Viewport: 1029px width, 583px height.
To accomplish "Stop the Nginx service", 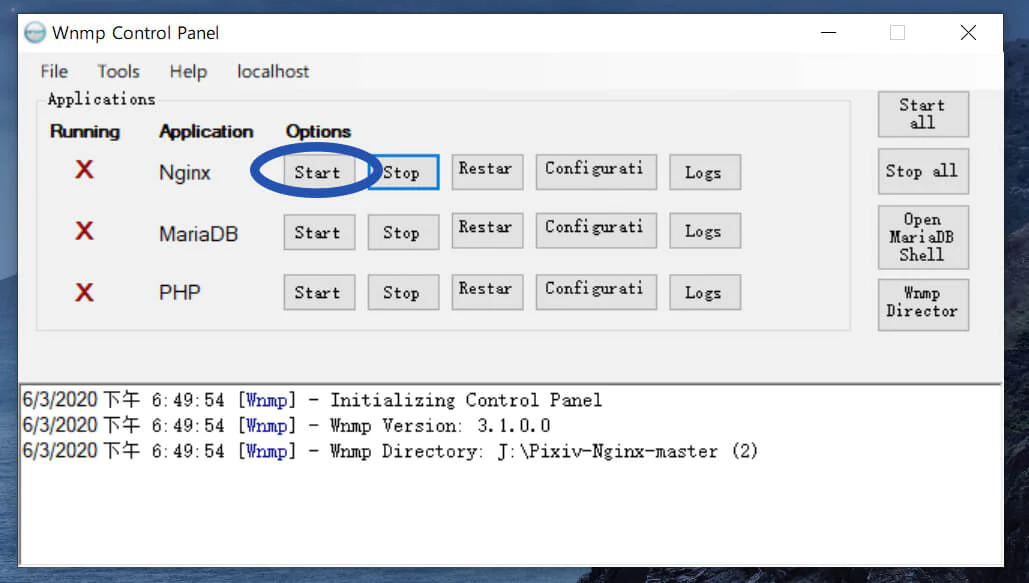I will (403, 172).
